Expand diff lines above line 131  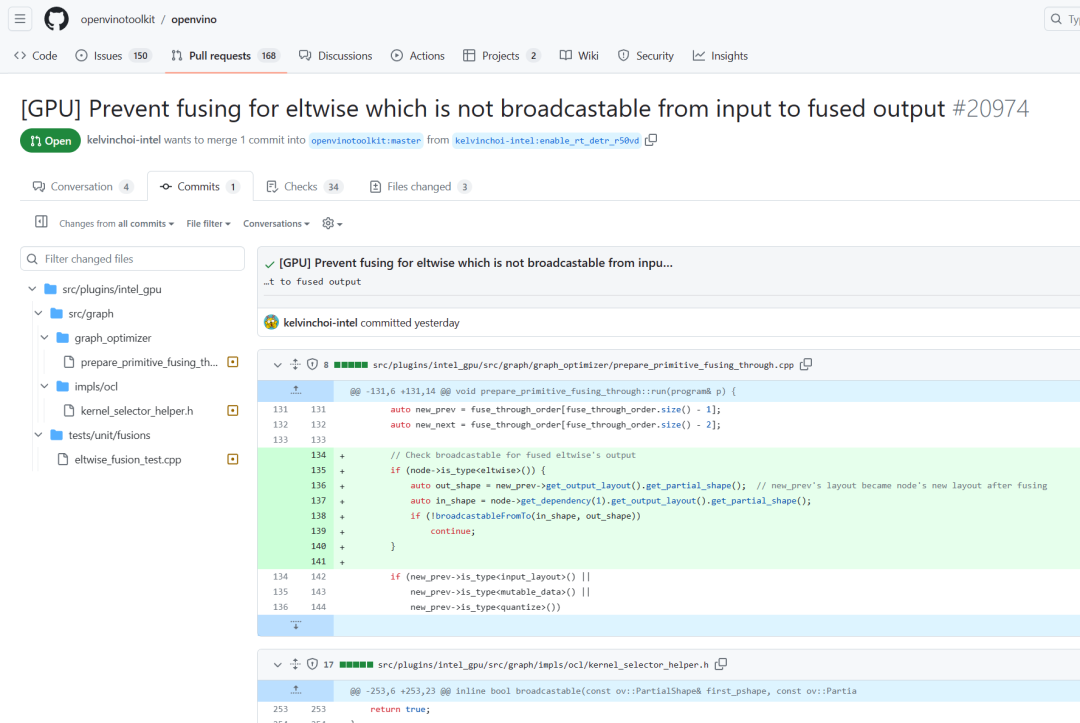[x=295, y=390]
